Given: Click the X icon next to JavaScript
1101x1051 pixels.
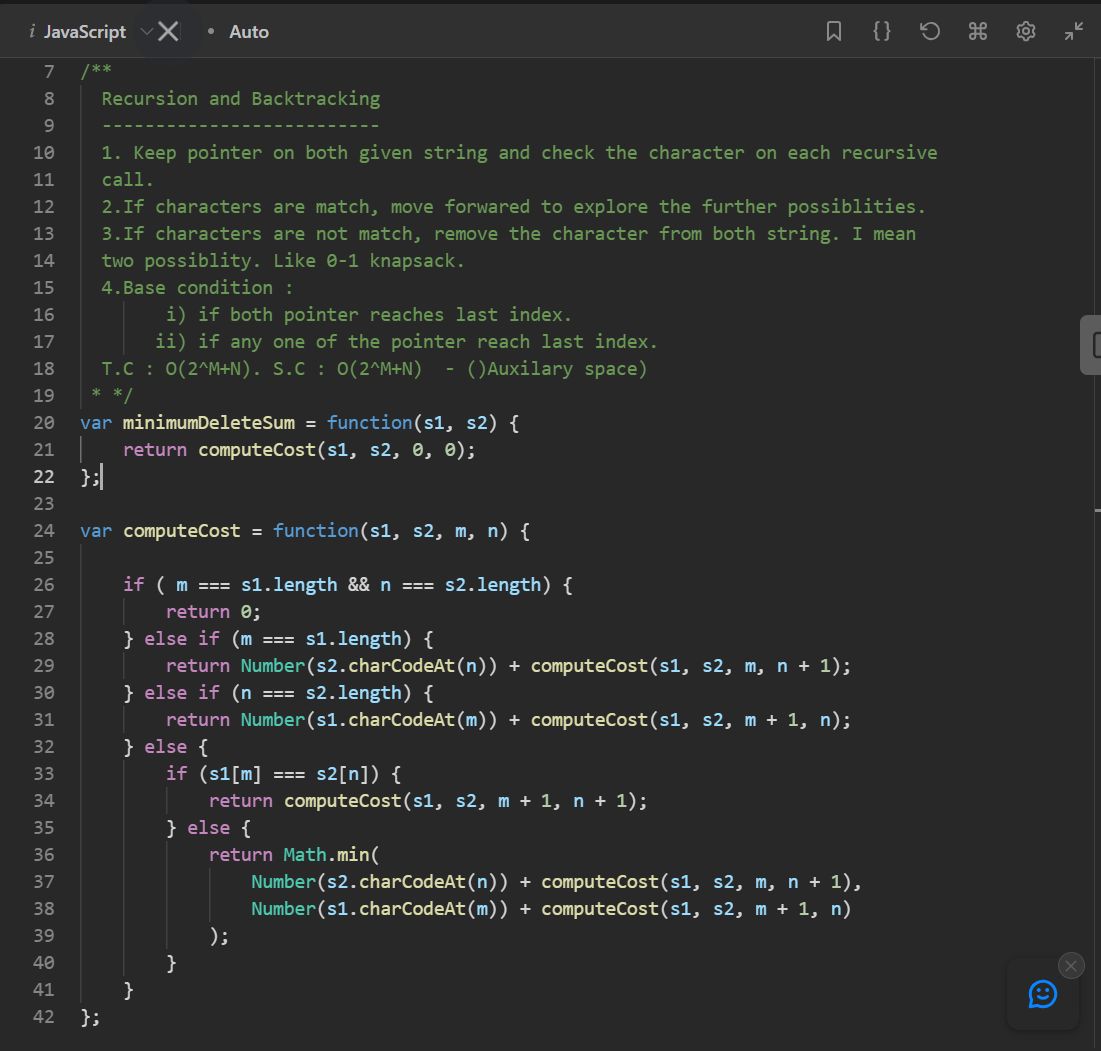Looking at the screenshot, I should pos(169,32).
